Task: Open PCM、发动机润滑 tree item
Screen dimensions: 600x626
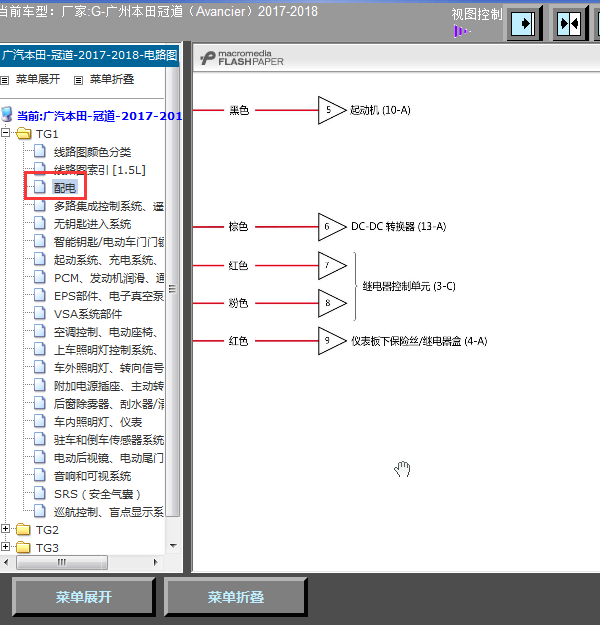Action: (x=109, y=278)
